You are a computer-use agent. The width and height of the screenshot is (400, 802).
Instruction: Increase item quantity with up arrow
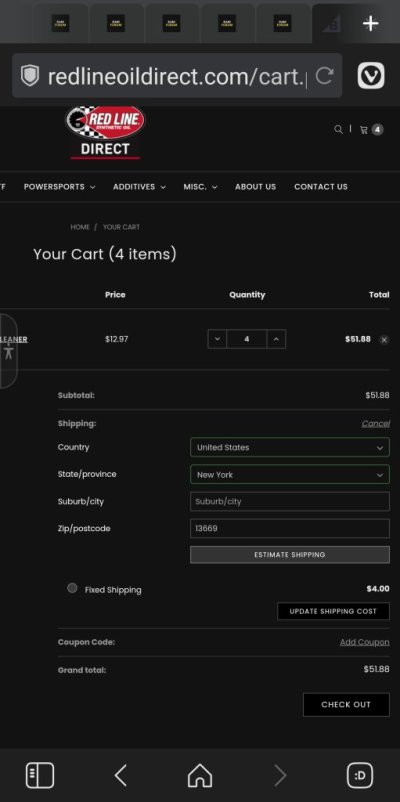(276, 339)
